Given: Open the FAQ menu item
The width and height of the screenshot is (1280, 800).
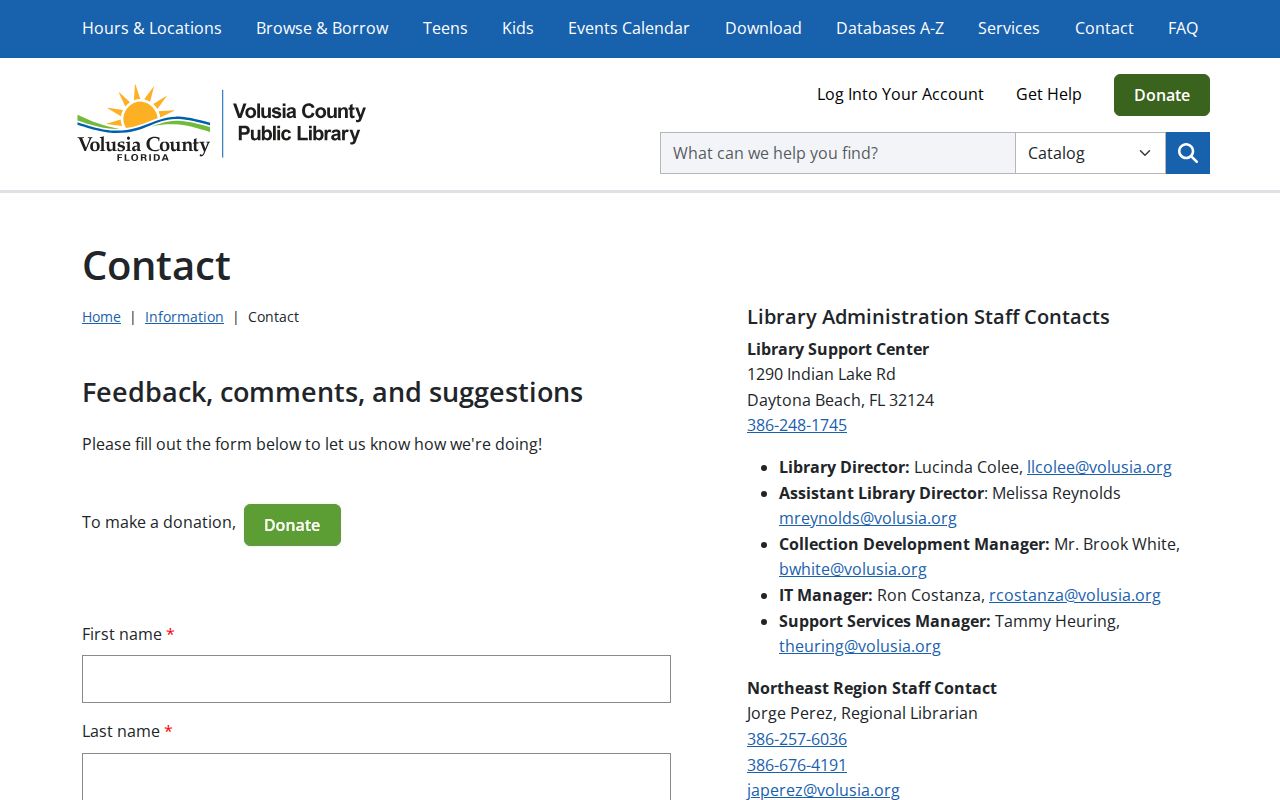Looking at the screenshot, I should click(1183, 28).
